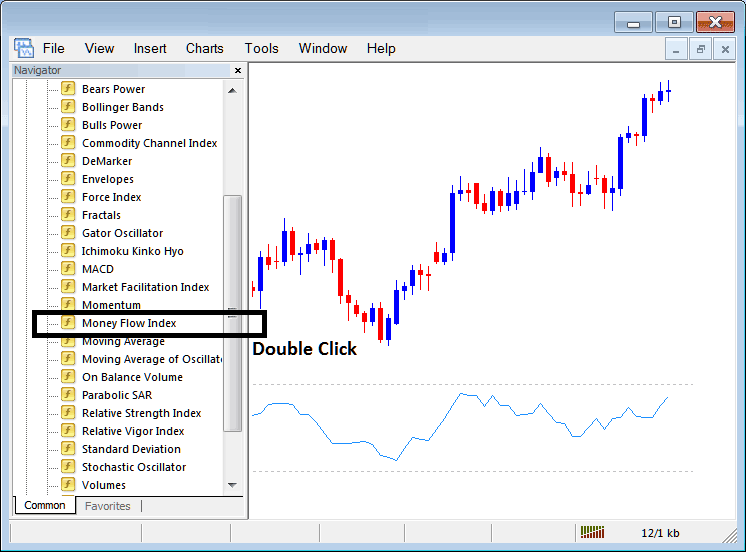
Task: Select the Standard Deviation label
Action: tap(131, 449)
